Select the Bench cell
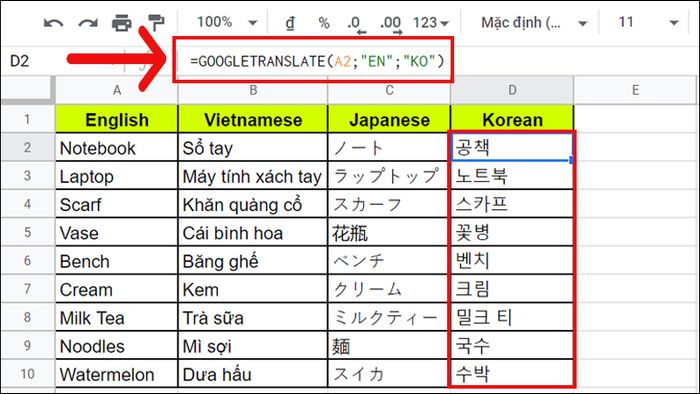Screen dimensions: 700x394 pos(117,261)
